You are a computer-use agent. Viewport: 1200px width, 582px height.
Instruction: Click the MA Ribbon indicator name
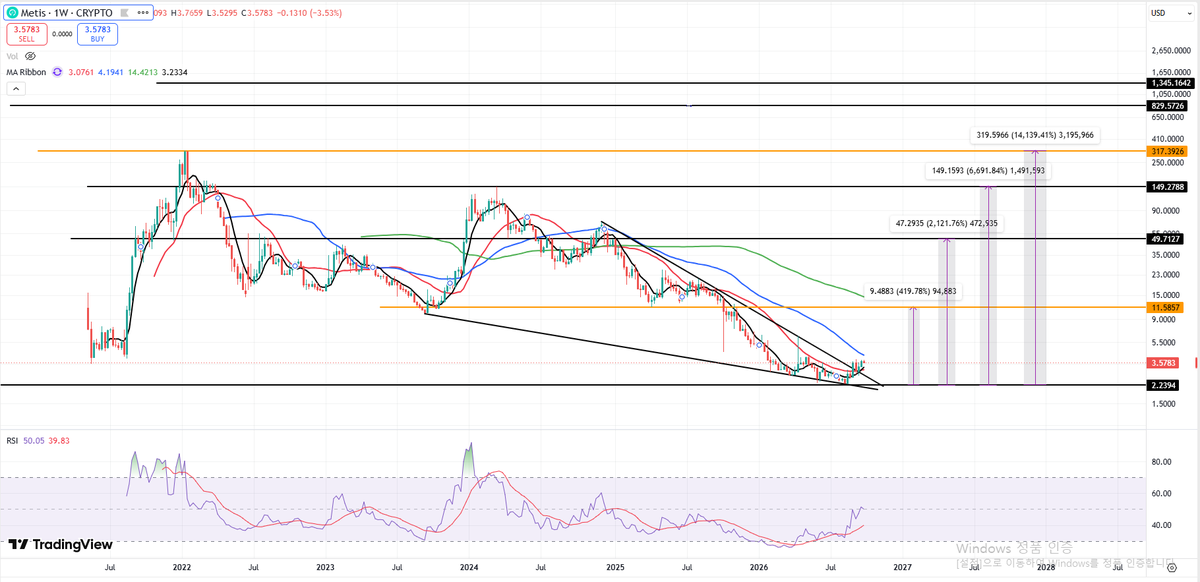click(x=27, y=72)
